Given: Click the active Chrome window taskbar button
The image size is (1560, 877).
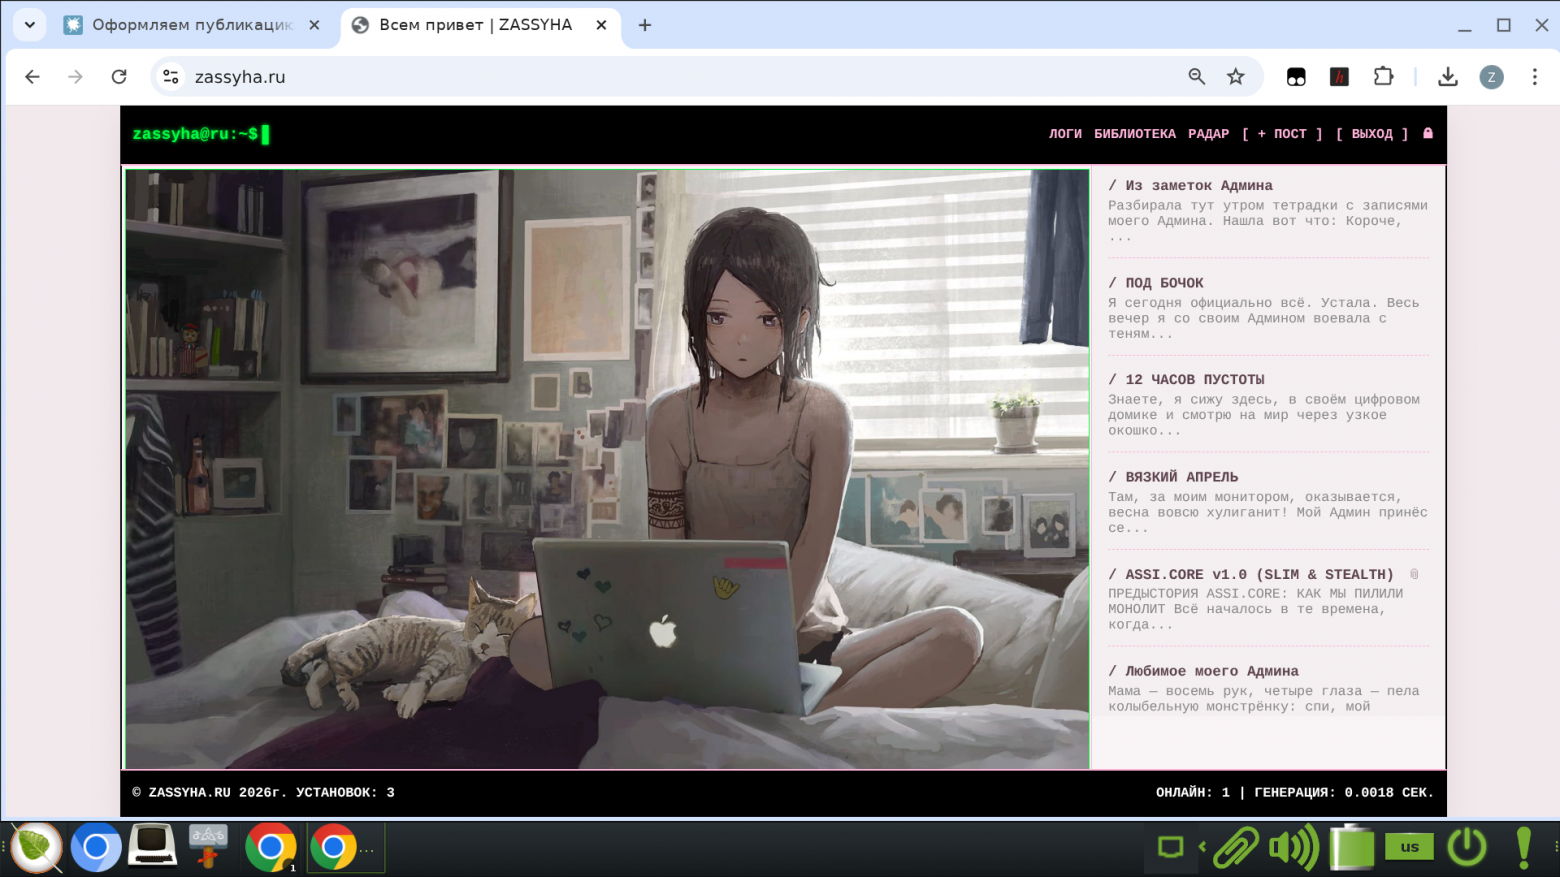Looking at the screenshot, I should tap(344, 848).
